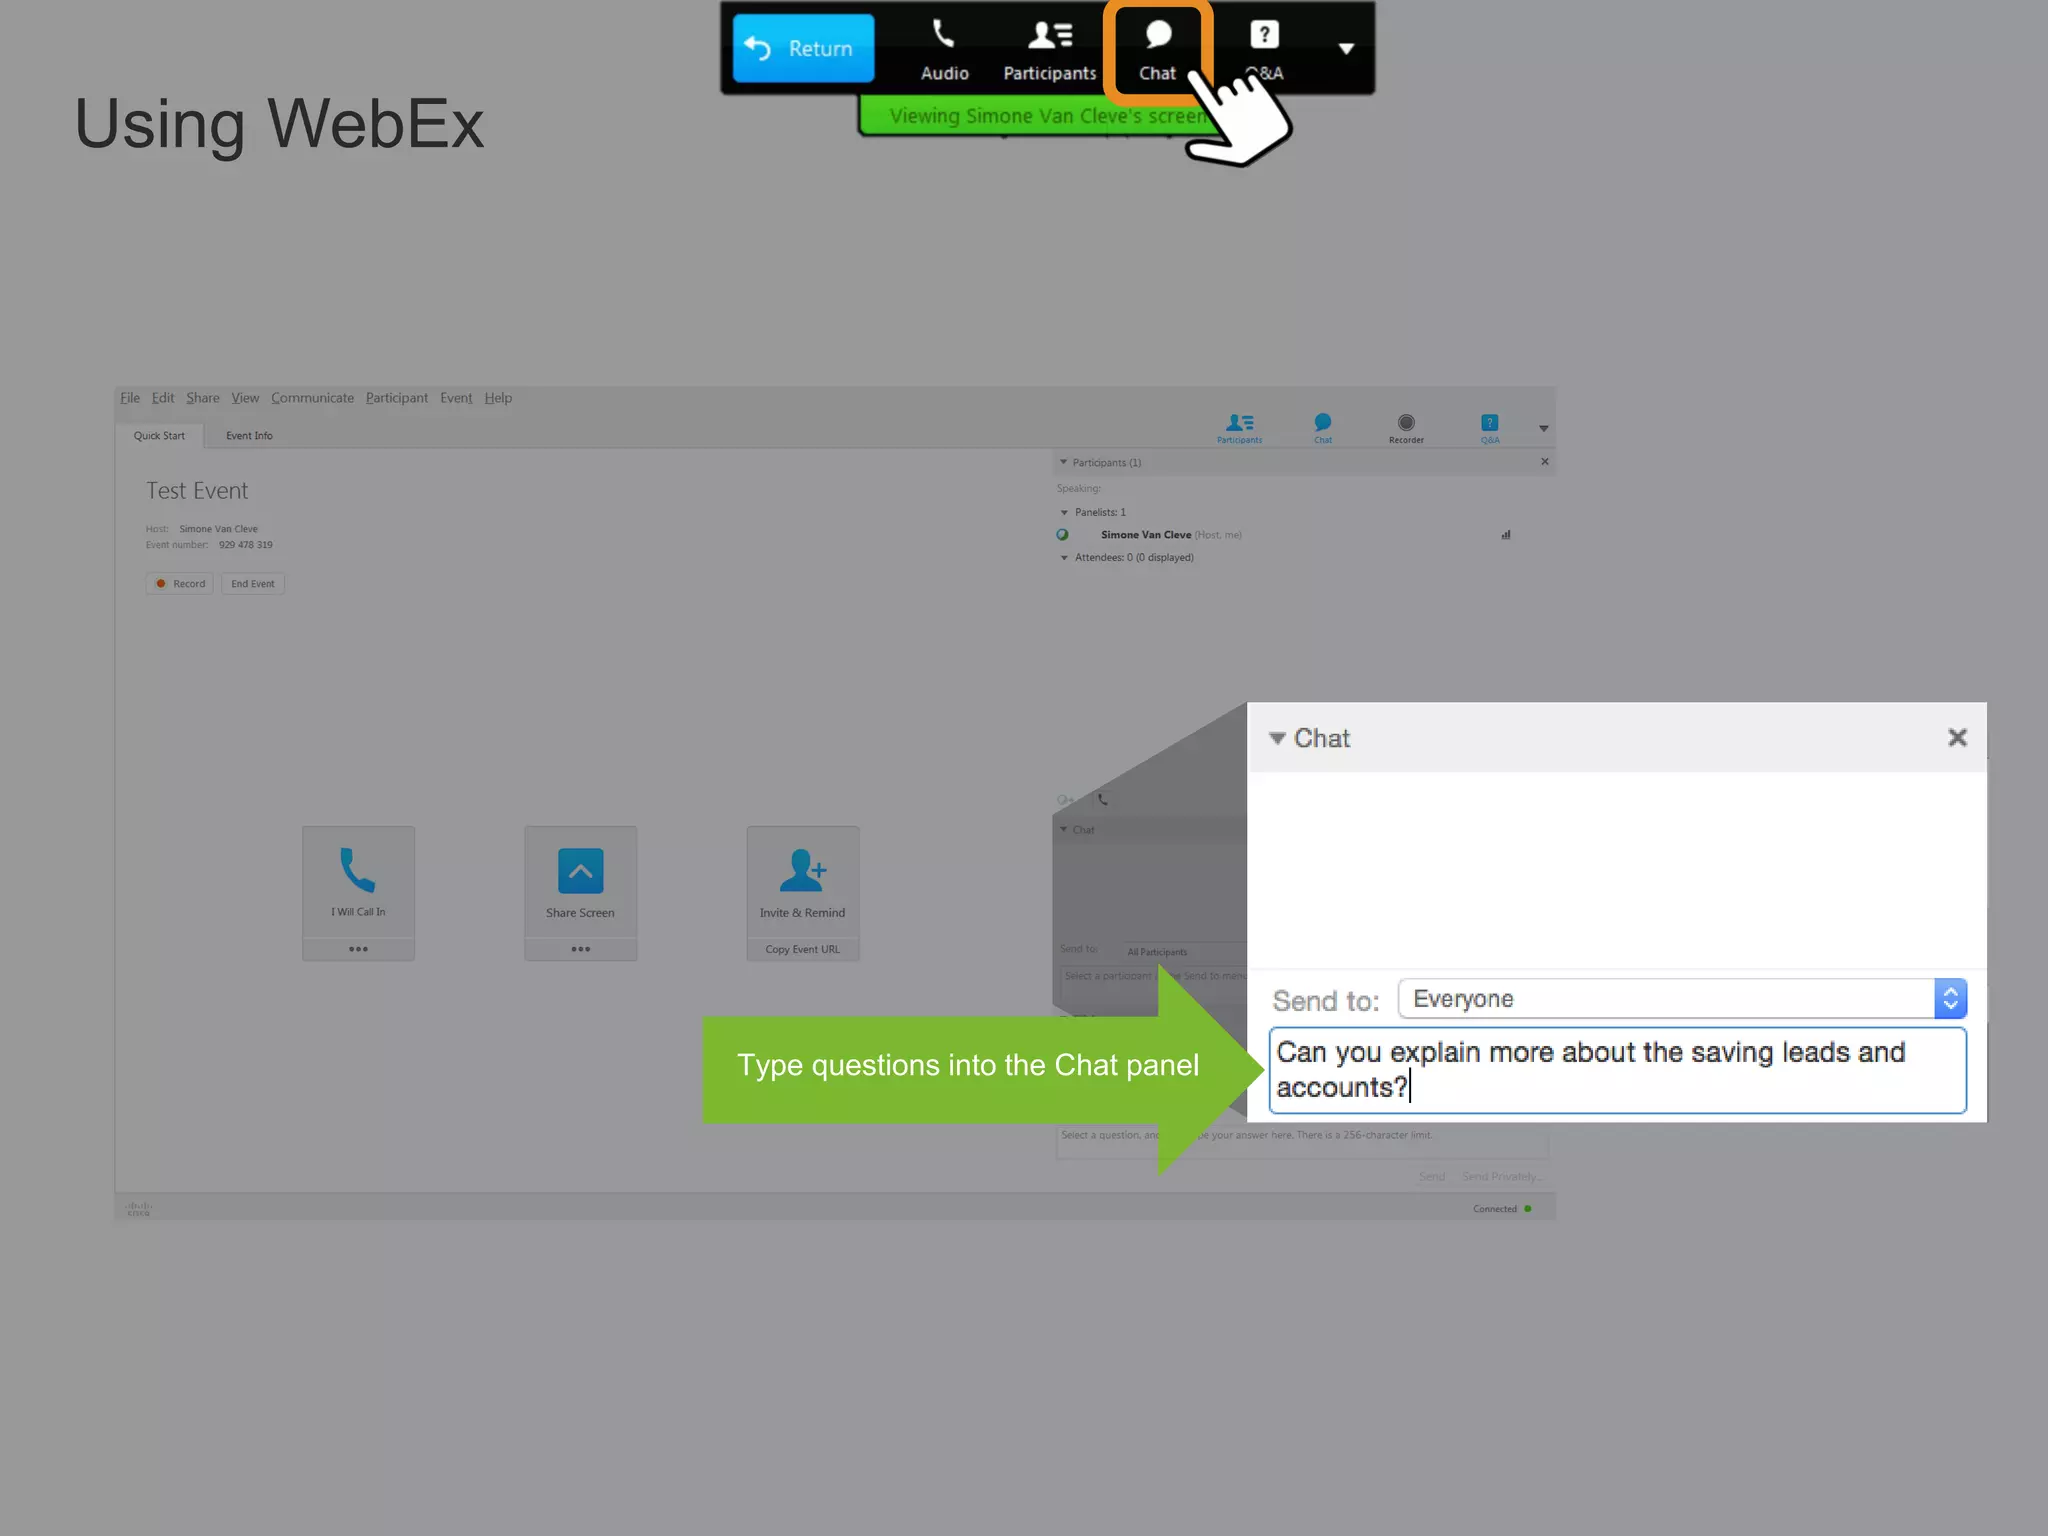Viewport: 2048px width, 1536px height.
Task: Toggle the Participants panel icon in the event window
Action: coord(1240,428)
